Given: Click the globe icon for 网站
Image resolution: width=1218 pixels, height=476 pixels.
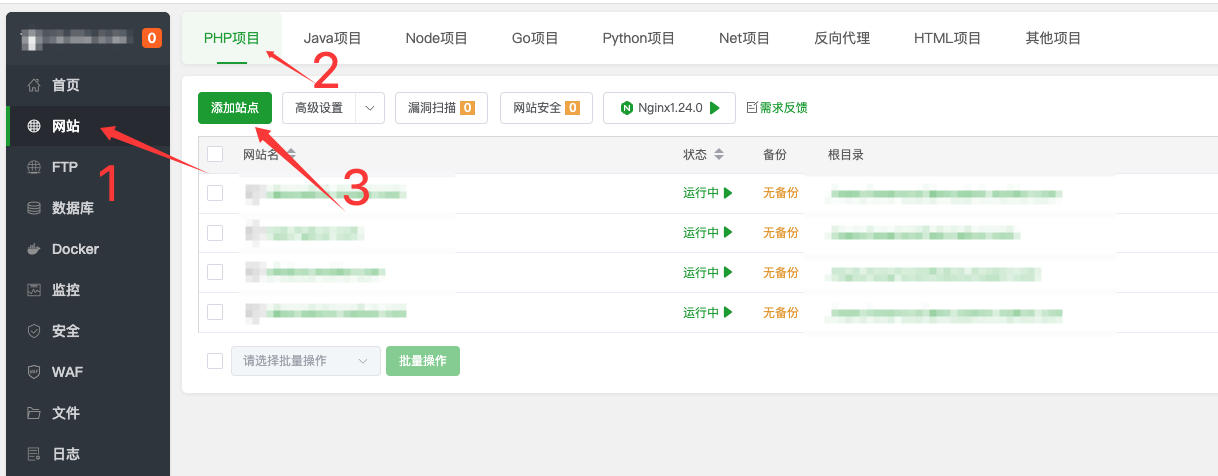Looking at the screenshot, I should [34, 127].
